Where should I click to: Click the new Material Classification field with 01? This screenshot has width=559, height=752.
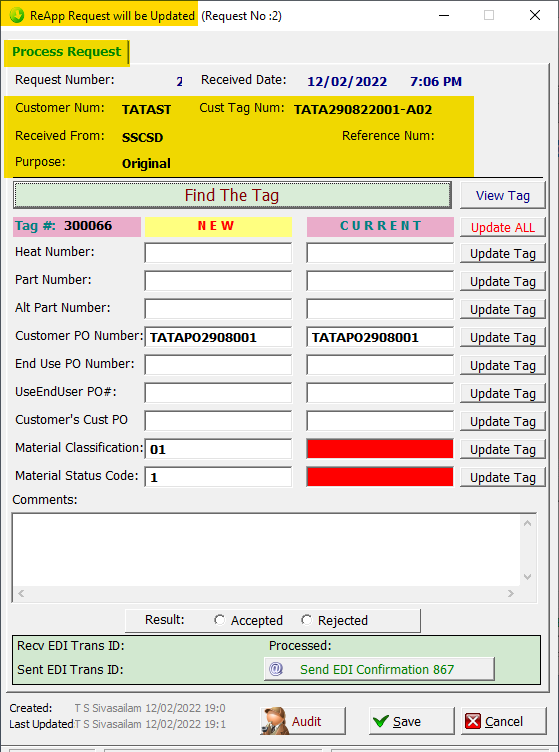(x=218, y=449)
